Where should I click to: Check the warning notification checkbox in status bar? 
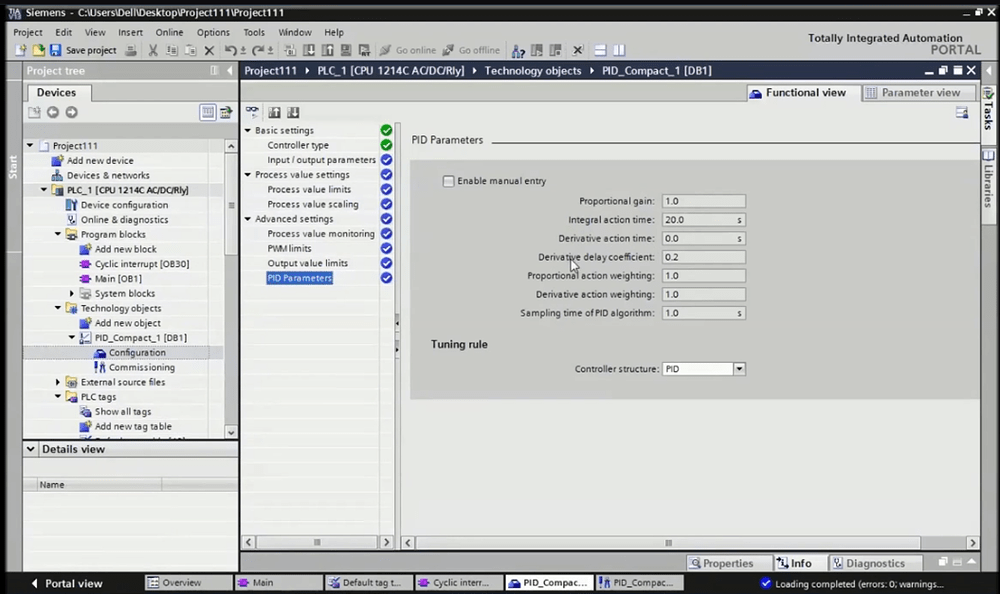pos(766,583)
